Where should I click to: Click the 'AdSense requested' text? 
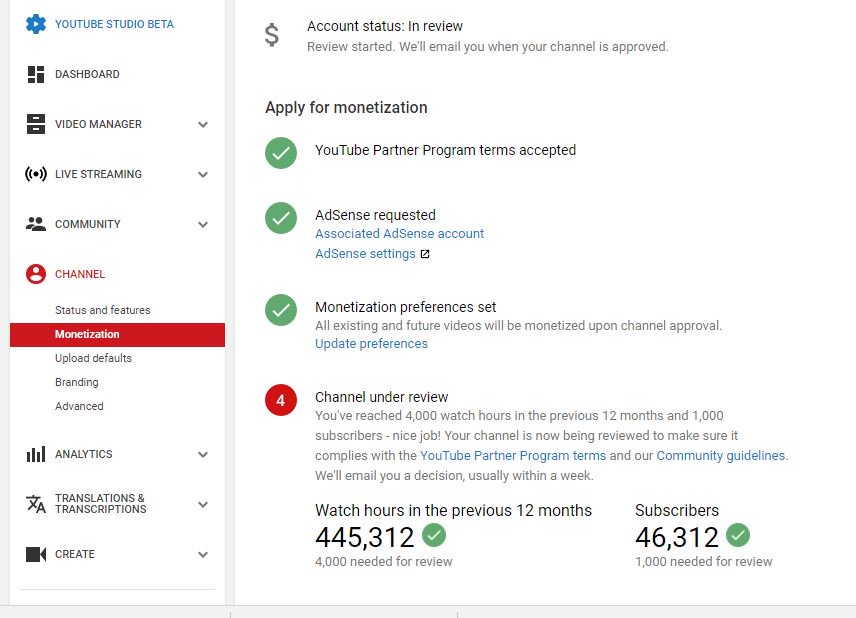pos(376,215)
